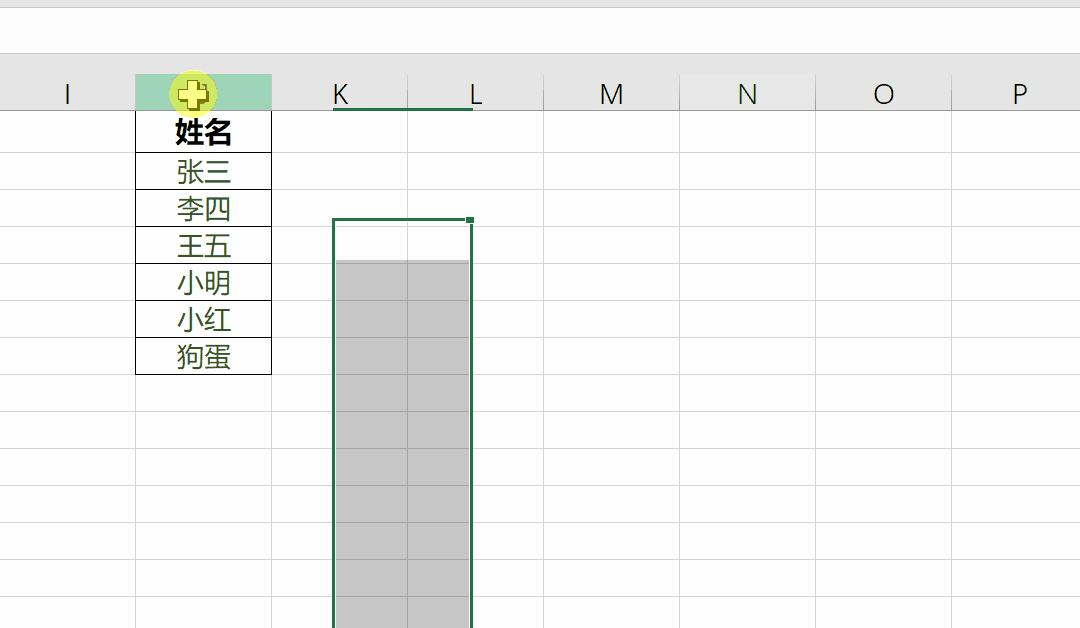Select column L header
The height and width of the screenshot is (628, 1080).
click(475, 94)
